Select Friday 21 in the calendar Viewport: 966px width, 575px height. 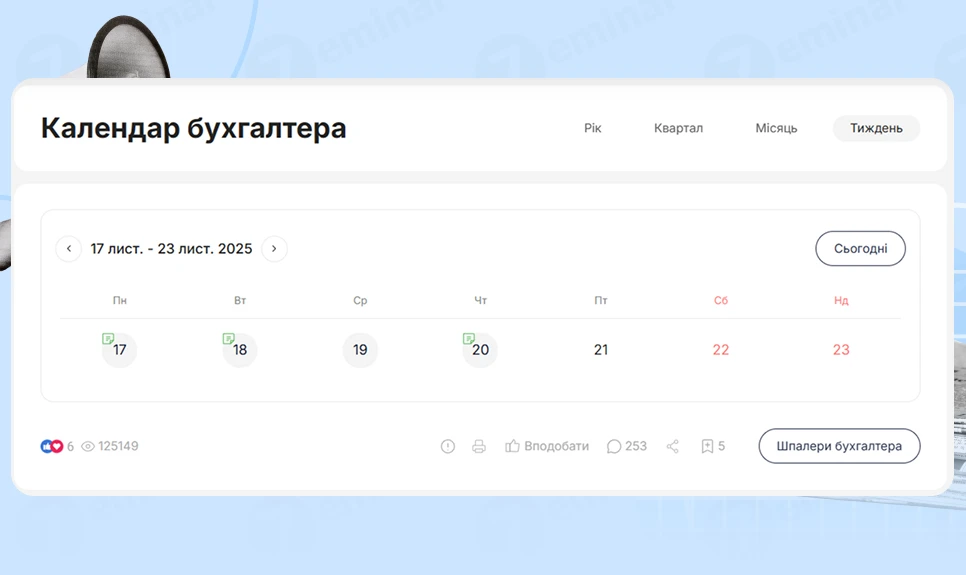coord(601,350)
